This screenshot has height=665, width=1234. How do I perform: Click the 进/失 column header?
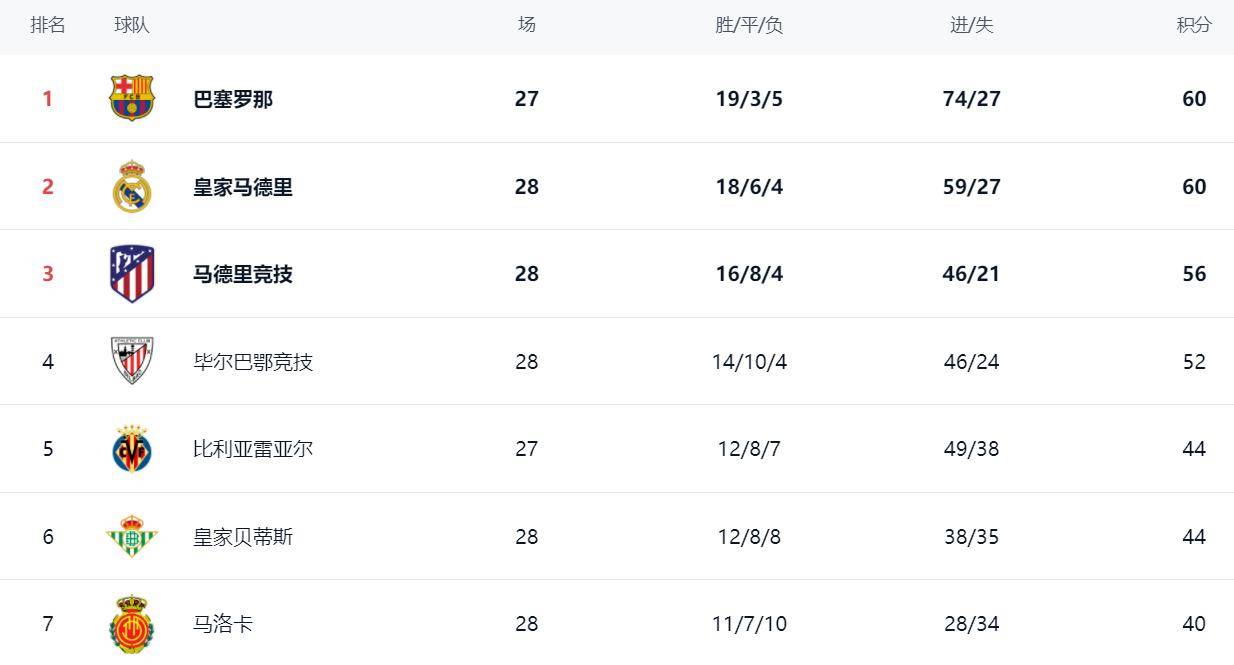[972, 25]
